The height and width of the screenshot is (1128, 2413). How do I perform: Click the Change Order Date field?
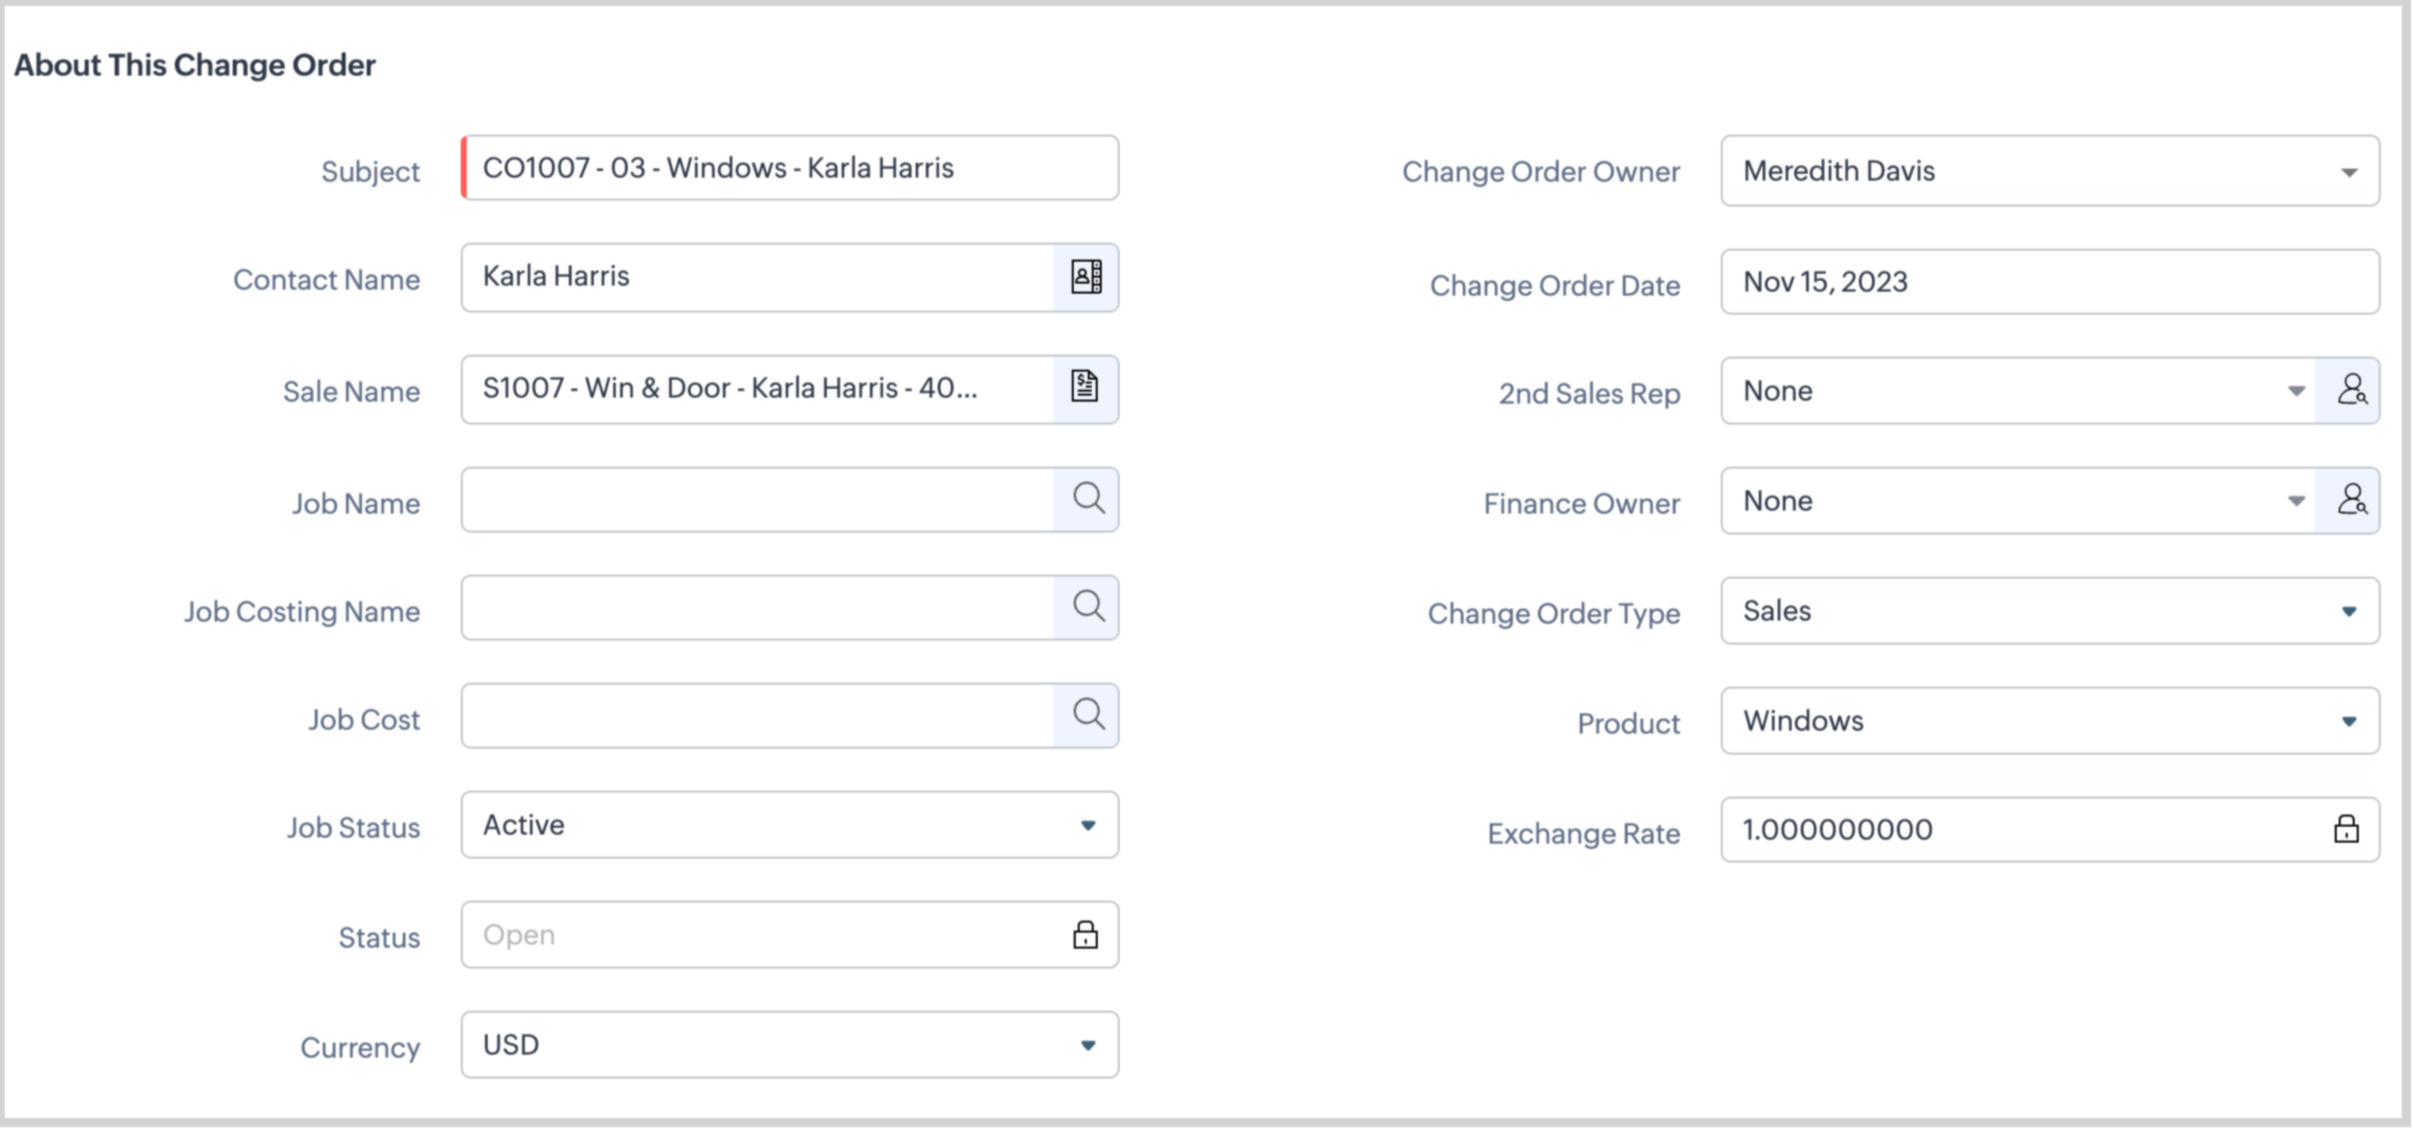pos(2048,282)
